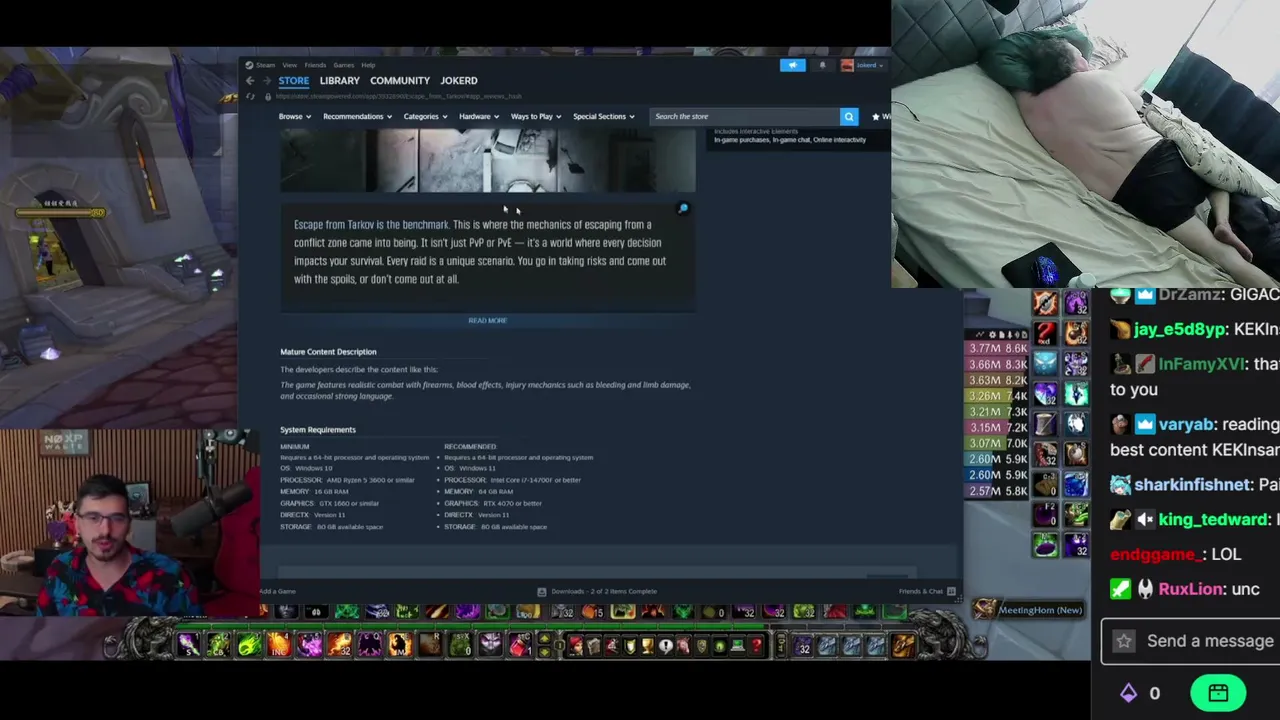Expand the Categories store menu
This screenshot has height=720, width=1280.
pyautogui.click(x=426, y=116)
